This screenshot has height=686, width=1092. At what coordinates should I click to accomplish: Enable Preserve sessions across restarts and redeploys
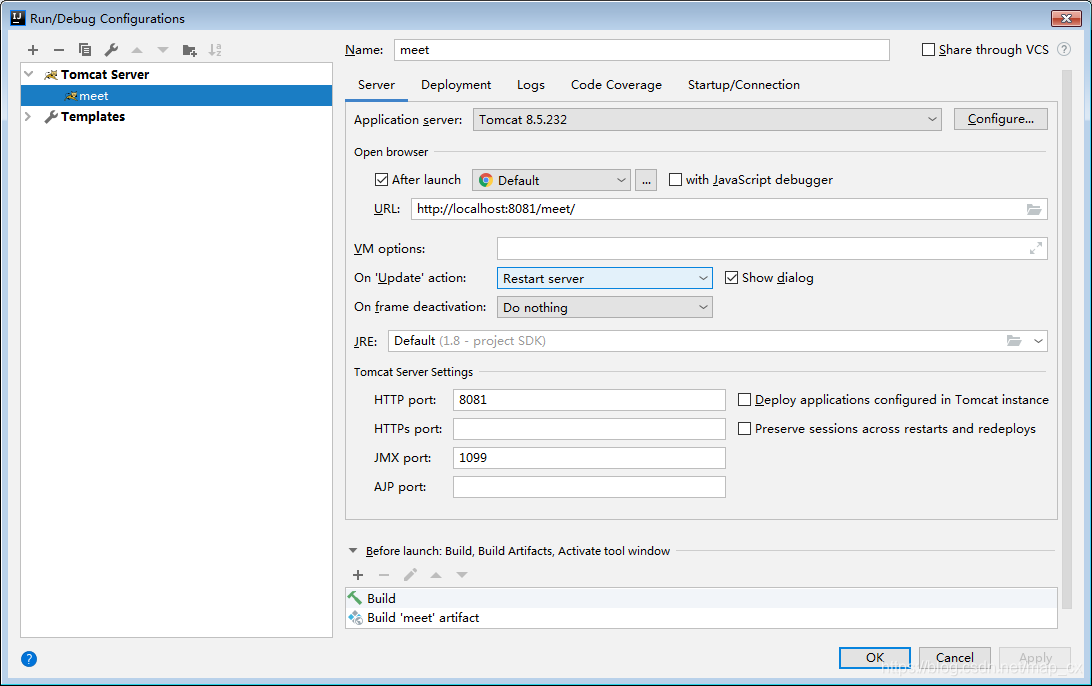744,429
